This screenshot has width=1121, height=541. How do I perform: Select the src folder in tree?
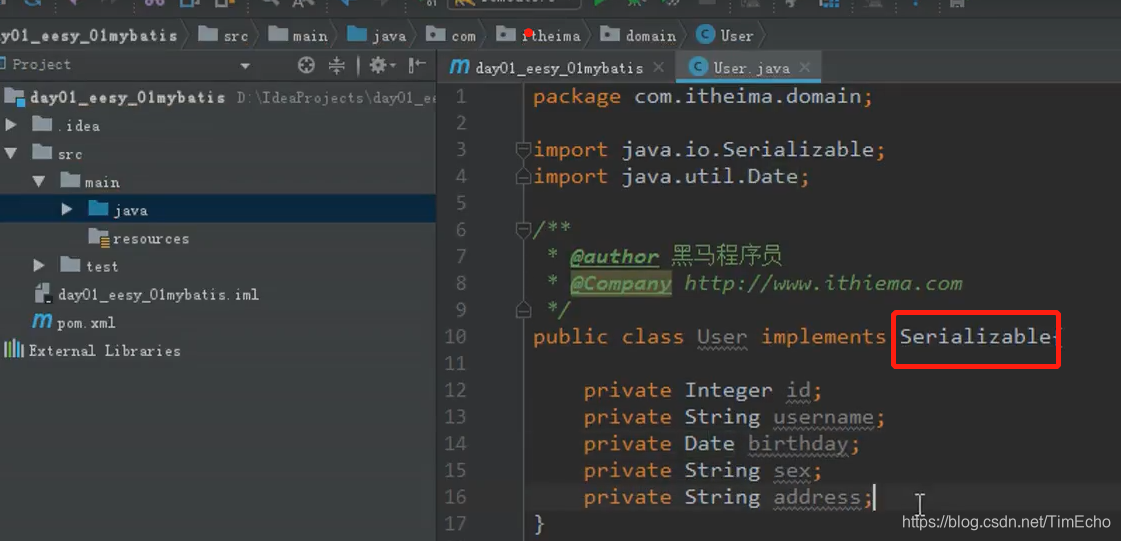(x=70, y=154)
